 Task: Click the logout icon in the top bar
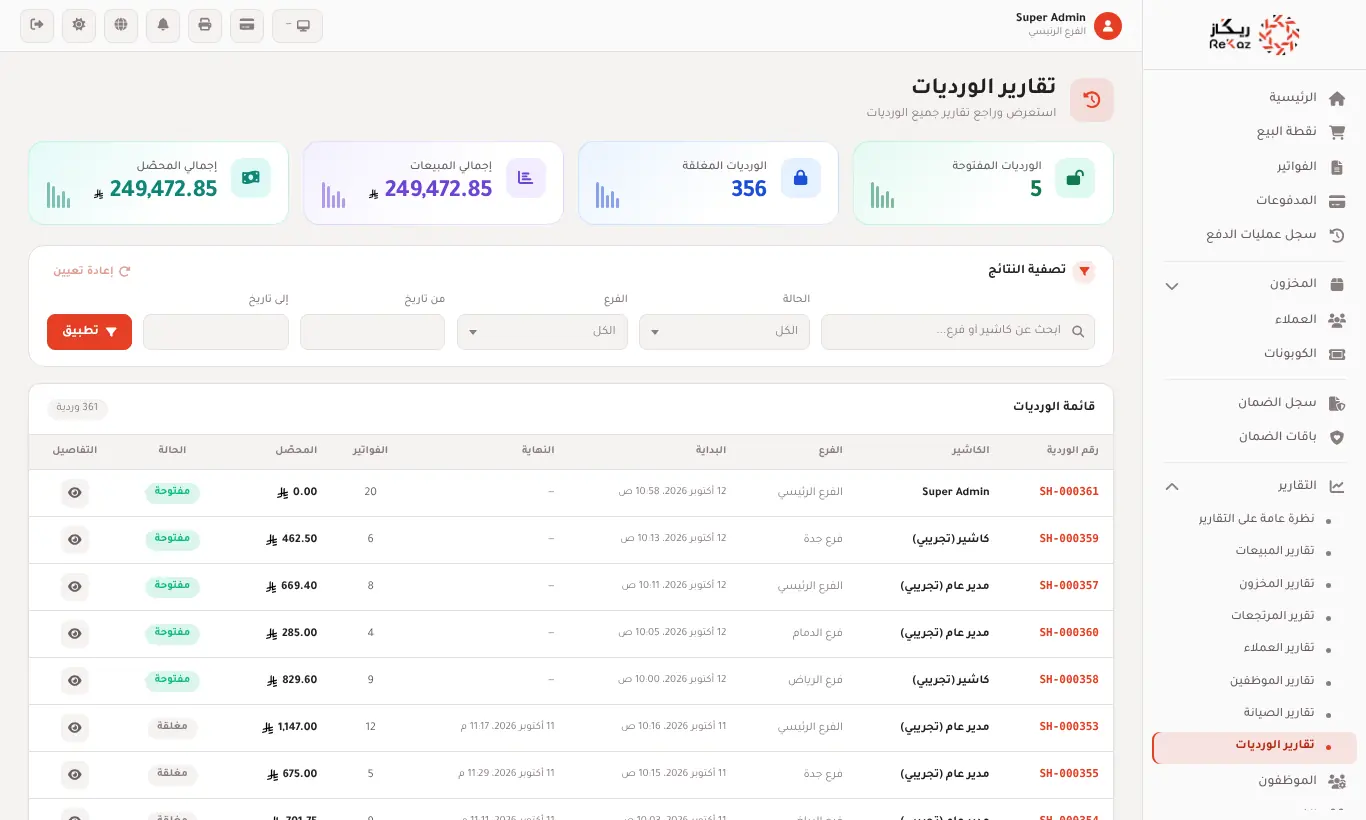37,25
